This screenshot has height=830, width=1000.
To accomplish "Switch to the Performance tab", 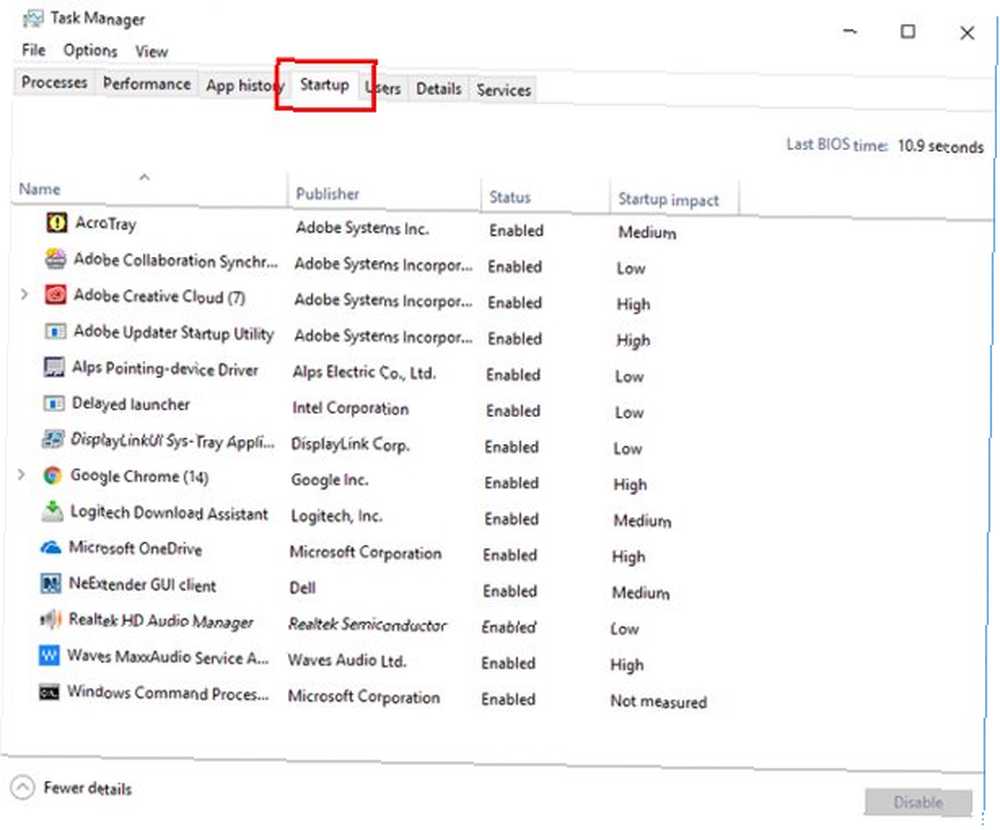I will click(x=147, y=84).
